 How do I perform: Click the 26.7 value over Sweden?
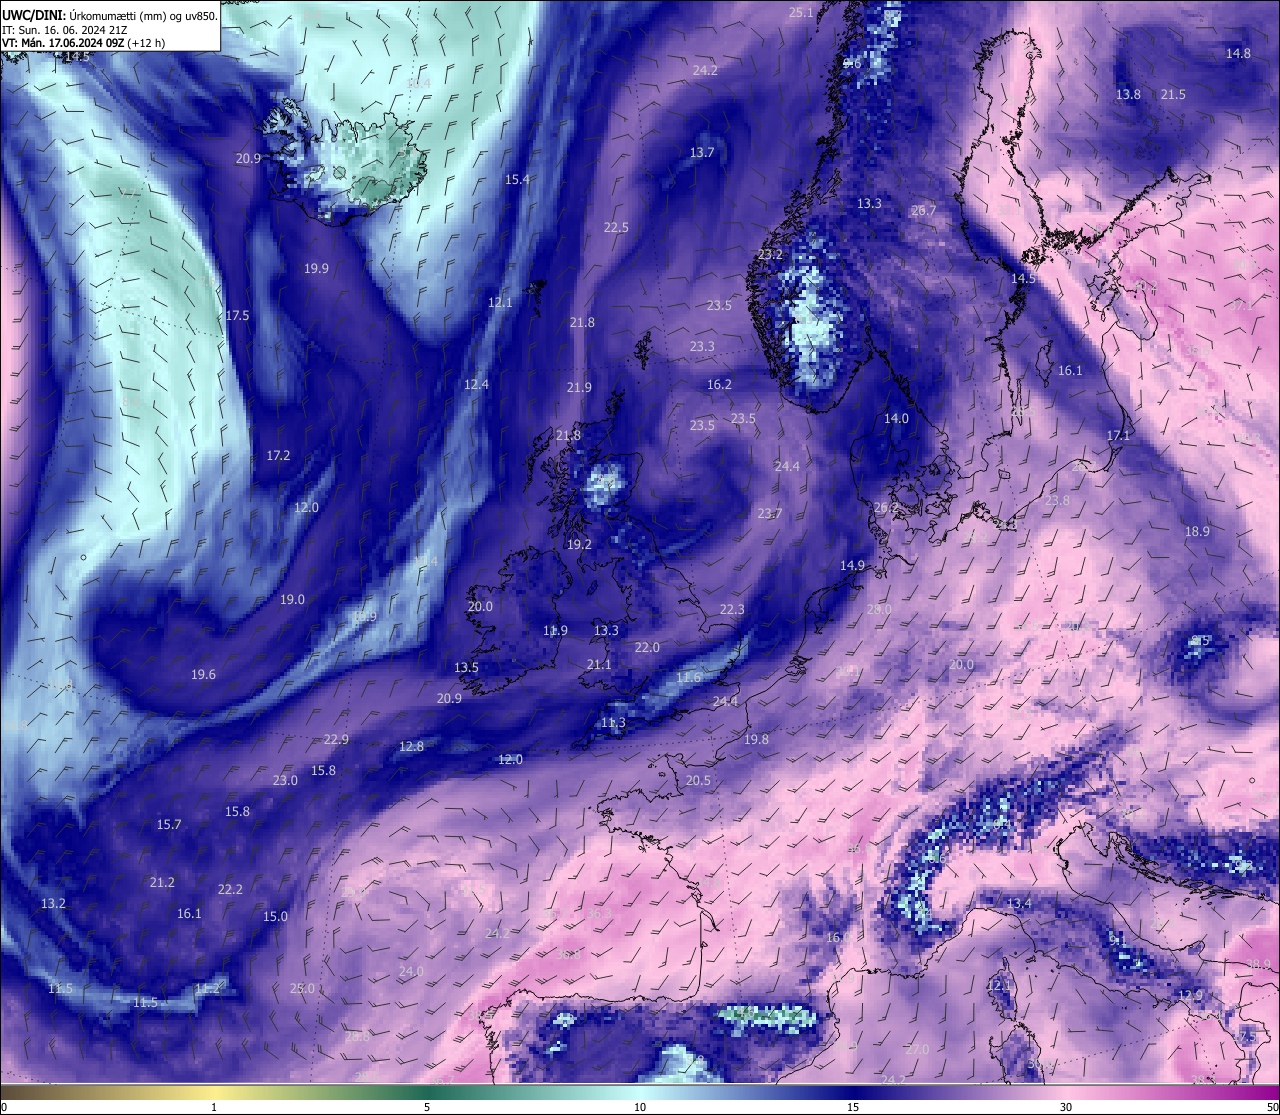coord(923,210)
